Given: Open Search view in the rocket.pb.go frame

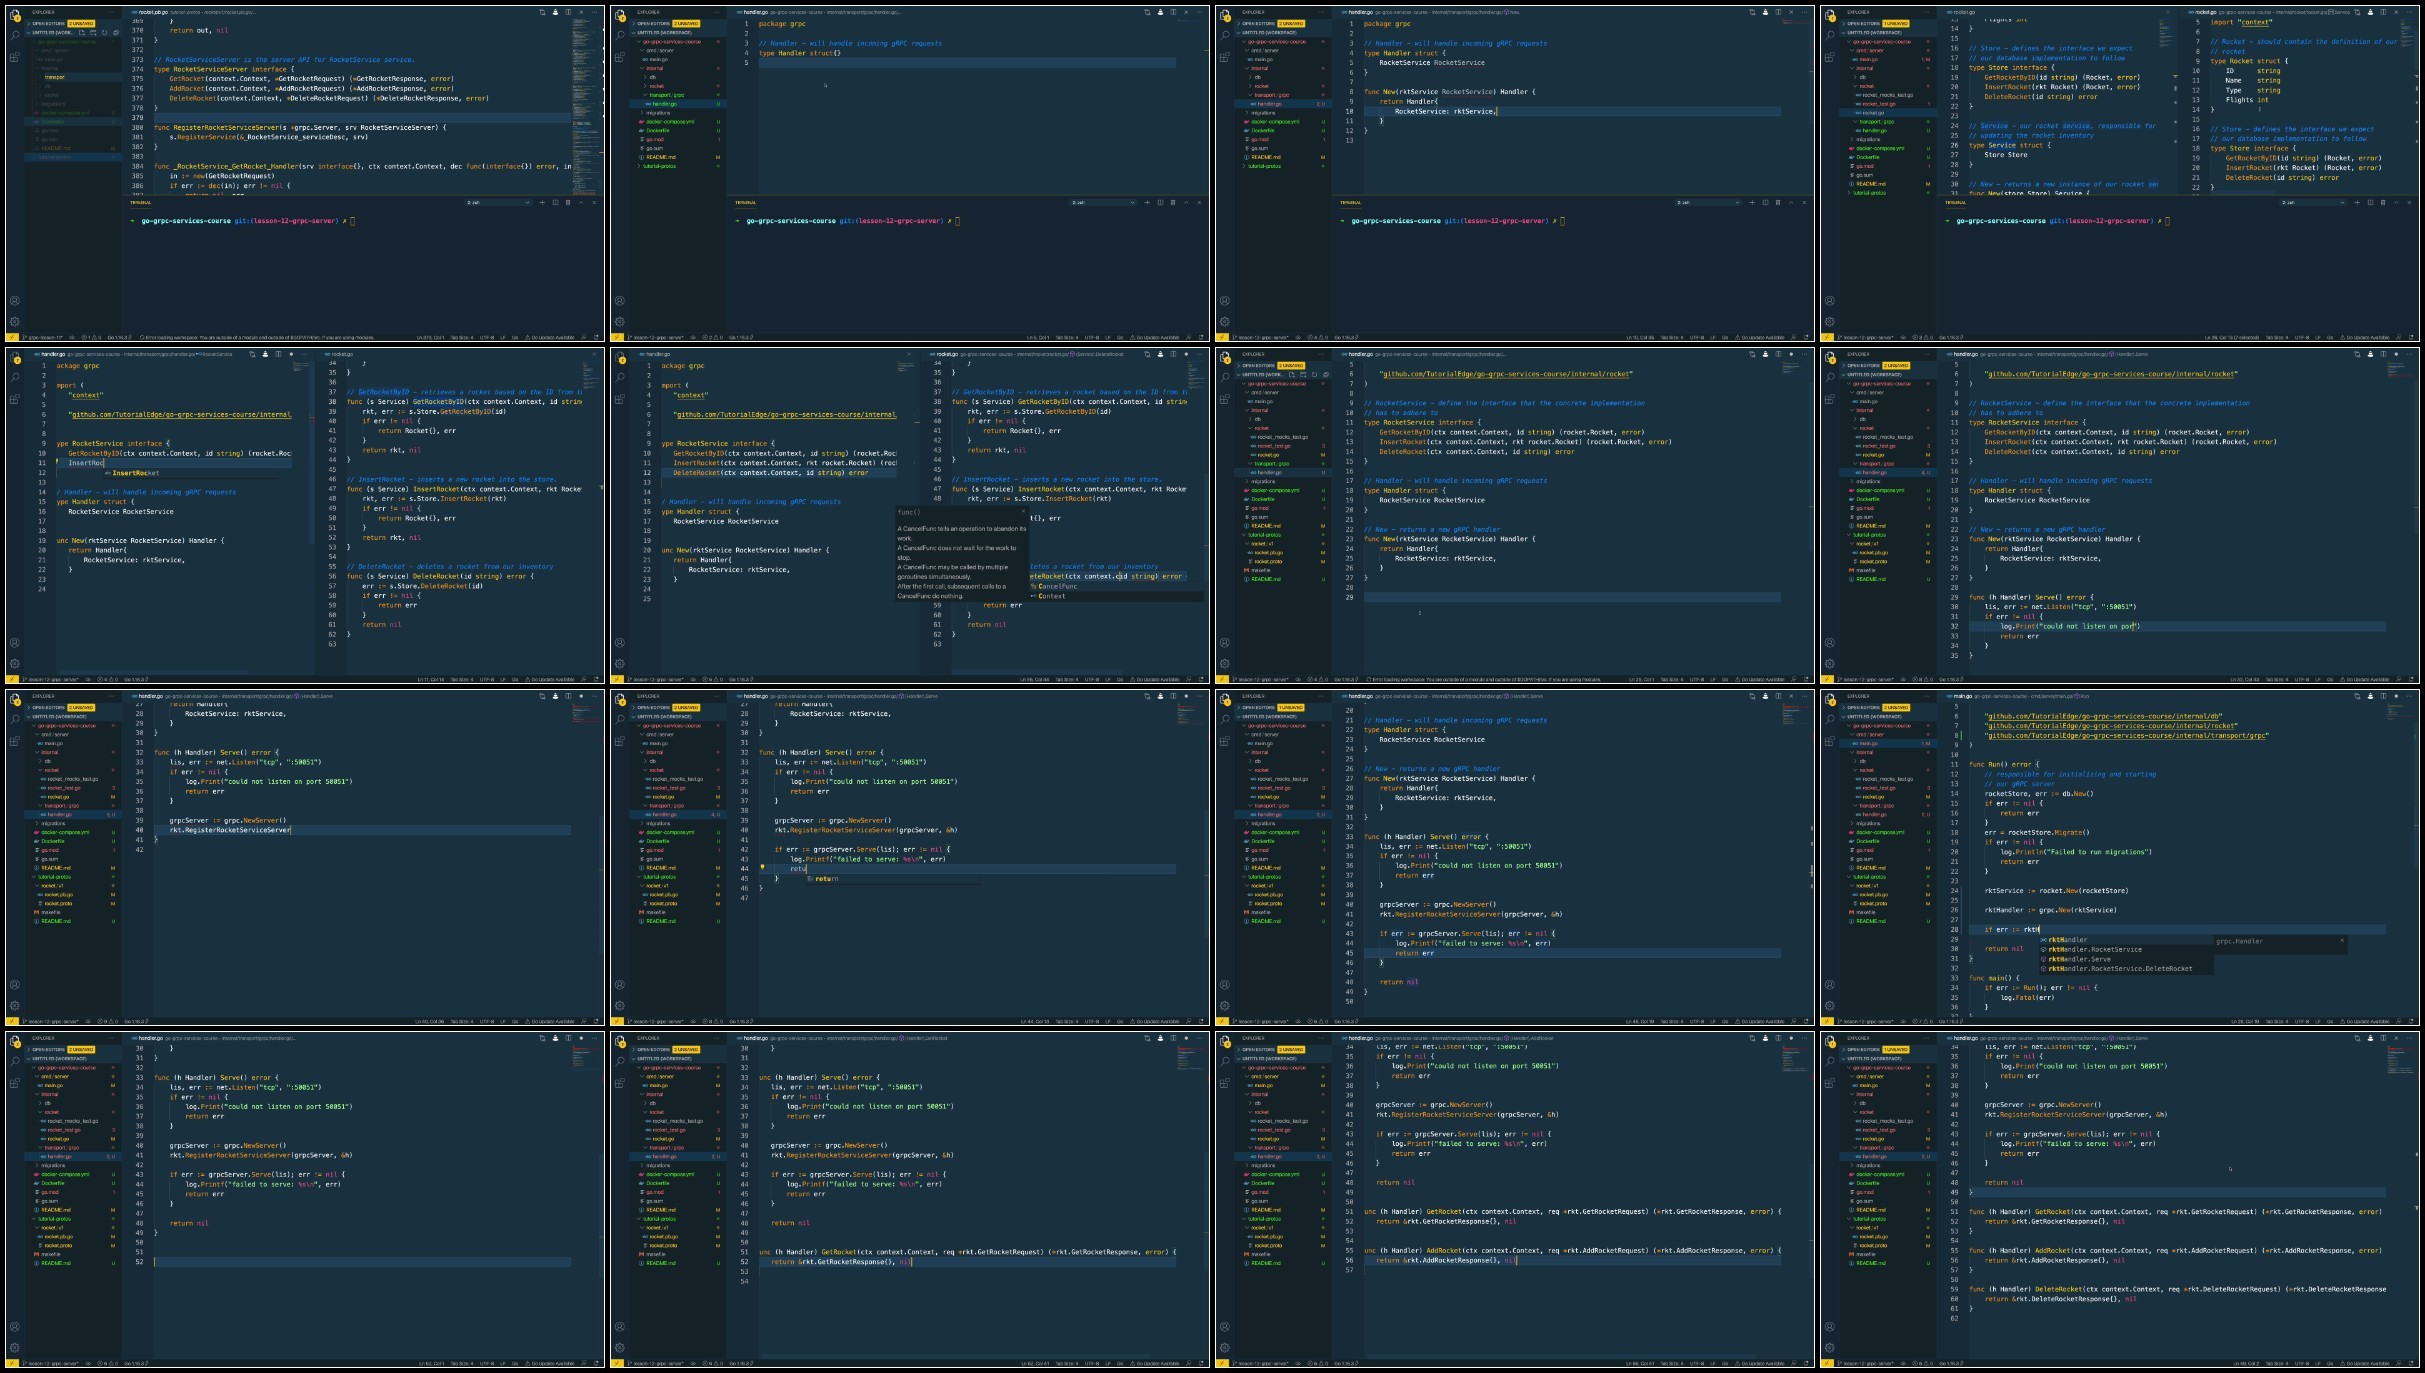Looking at the screenshot, I should point(15,34).
